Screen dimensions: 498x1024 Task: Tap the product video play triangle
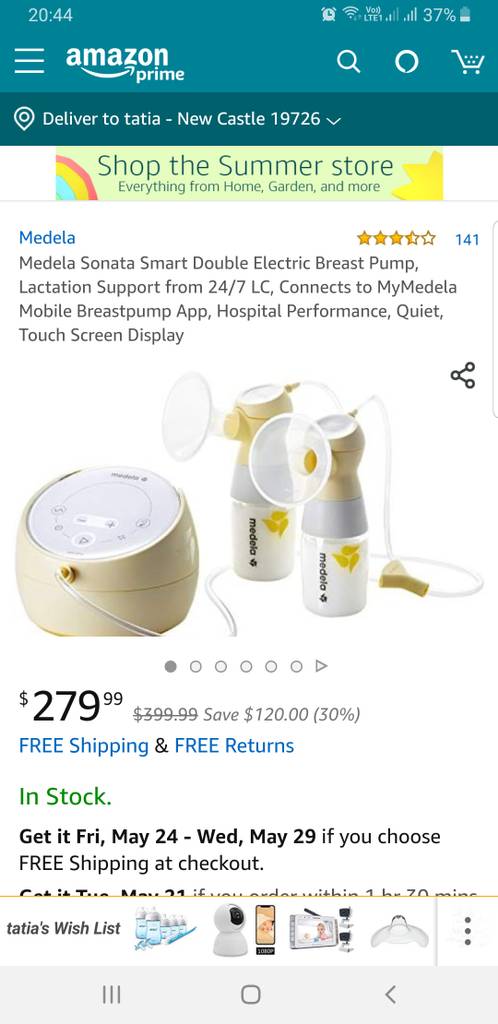click(321, 666)
